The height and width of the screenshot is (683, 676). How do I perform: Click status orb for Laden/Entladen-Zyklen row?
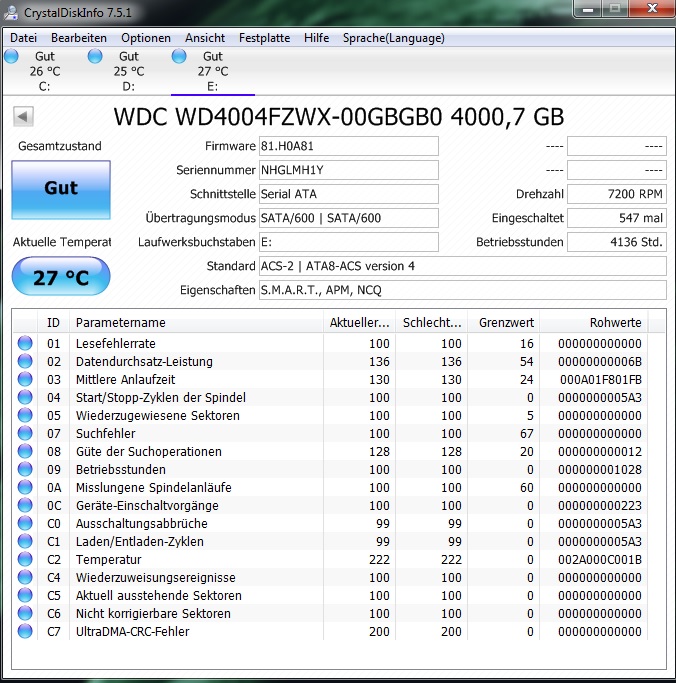point(25,541)
